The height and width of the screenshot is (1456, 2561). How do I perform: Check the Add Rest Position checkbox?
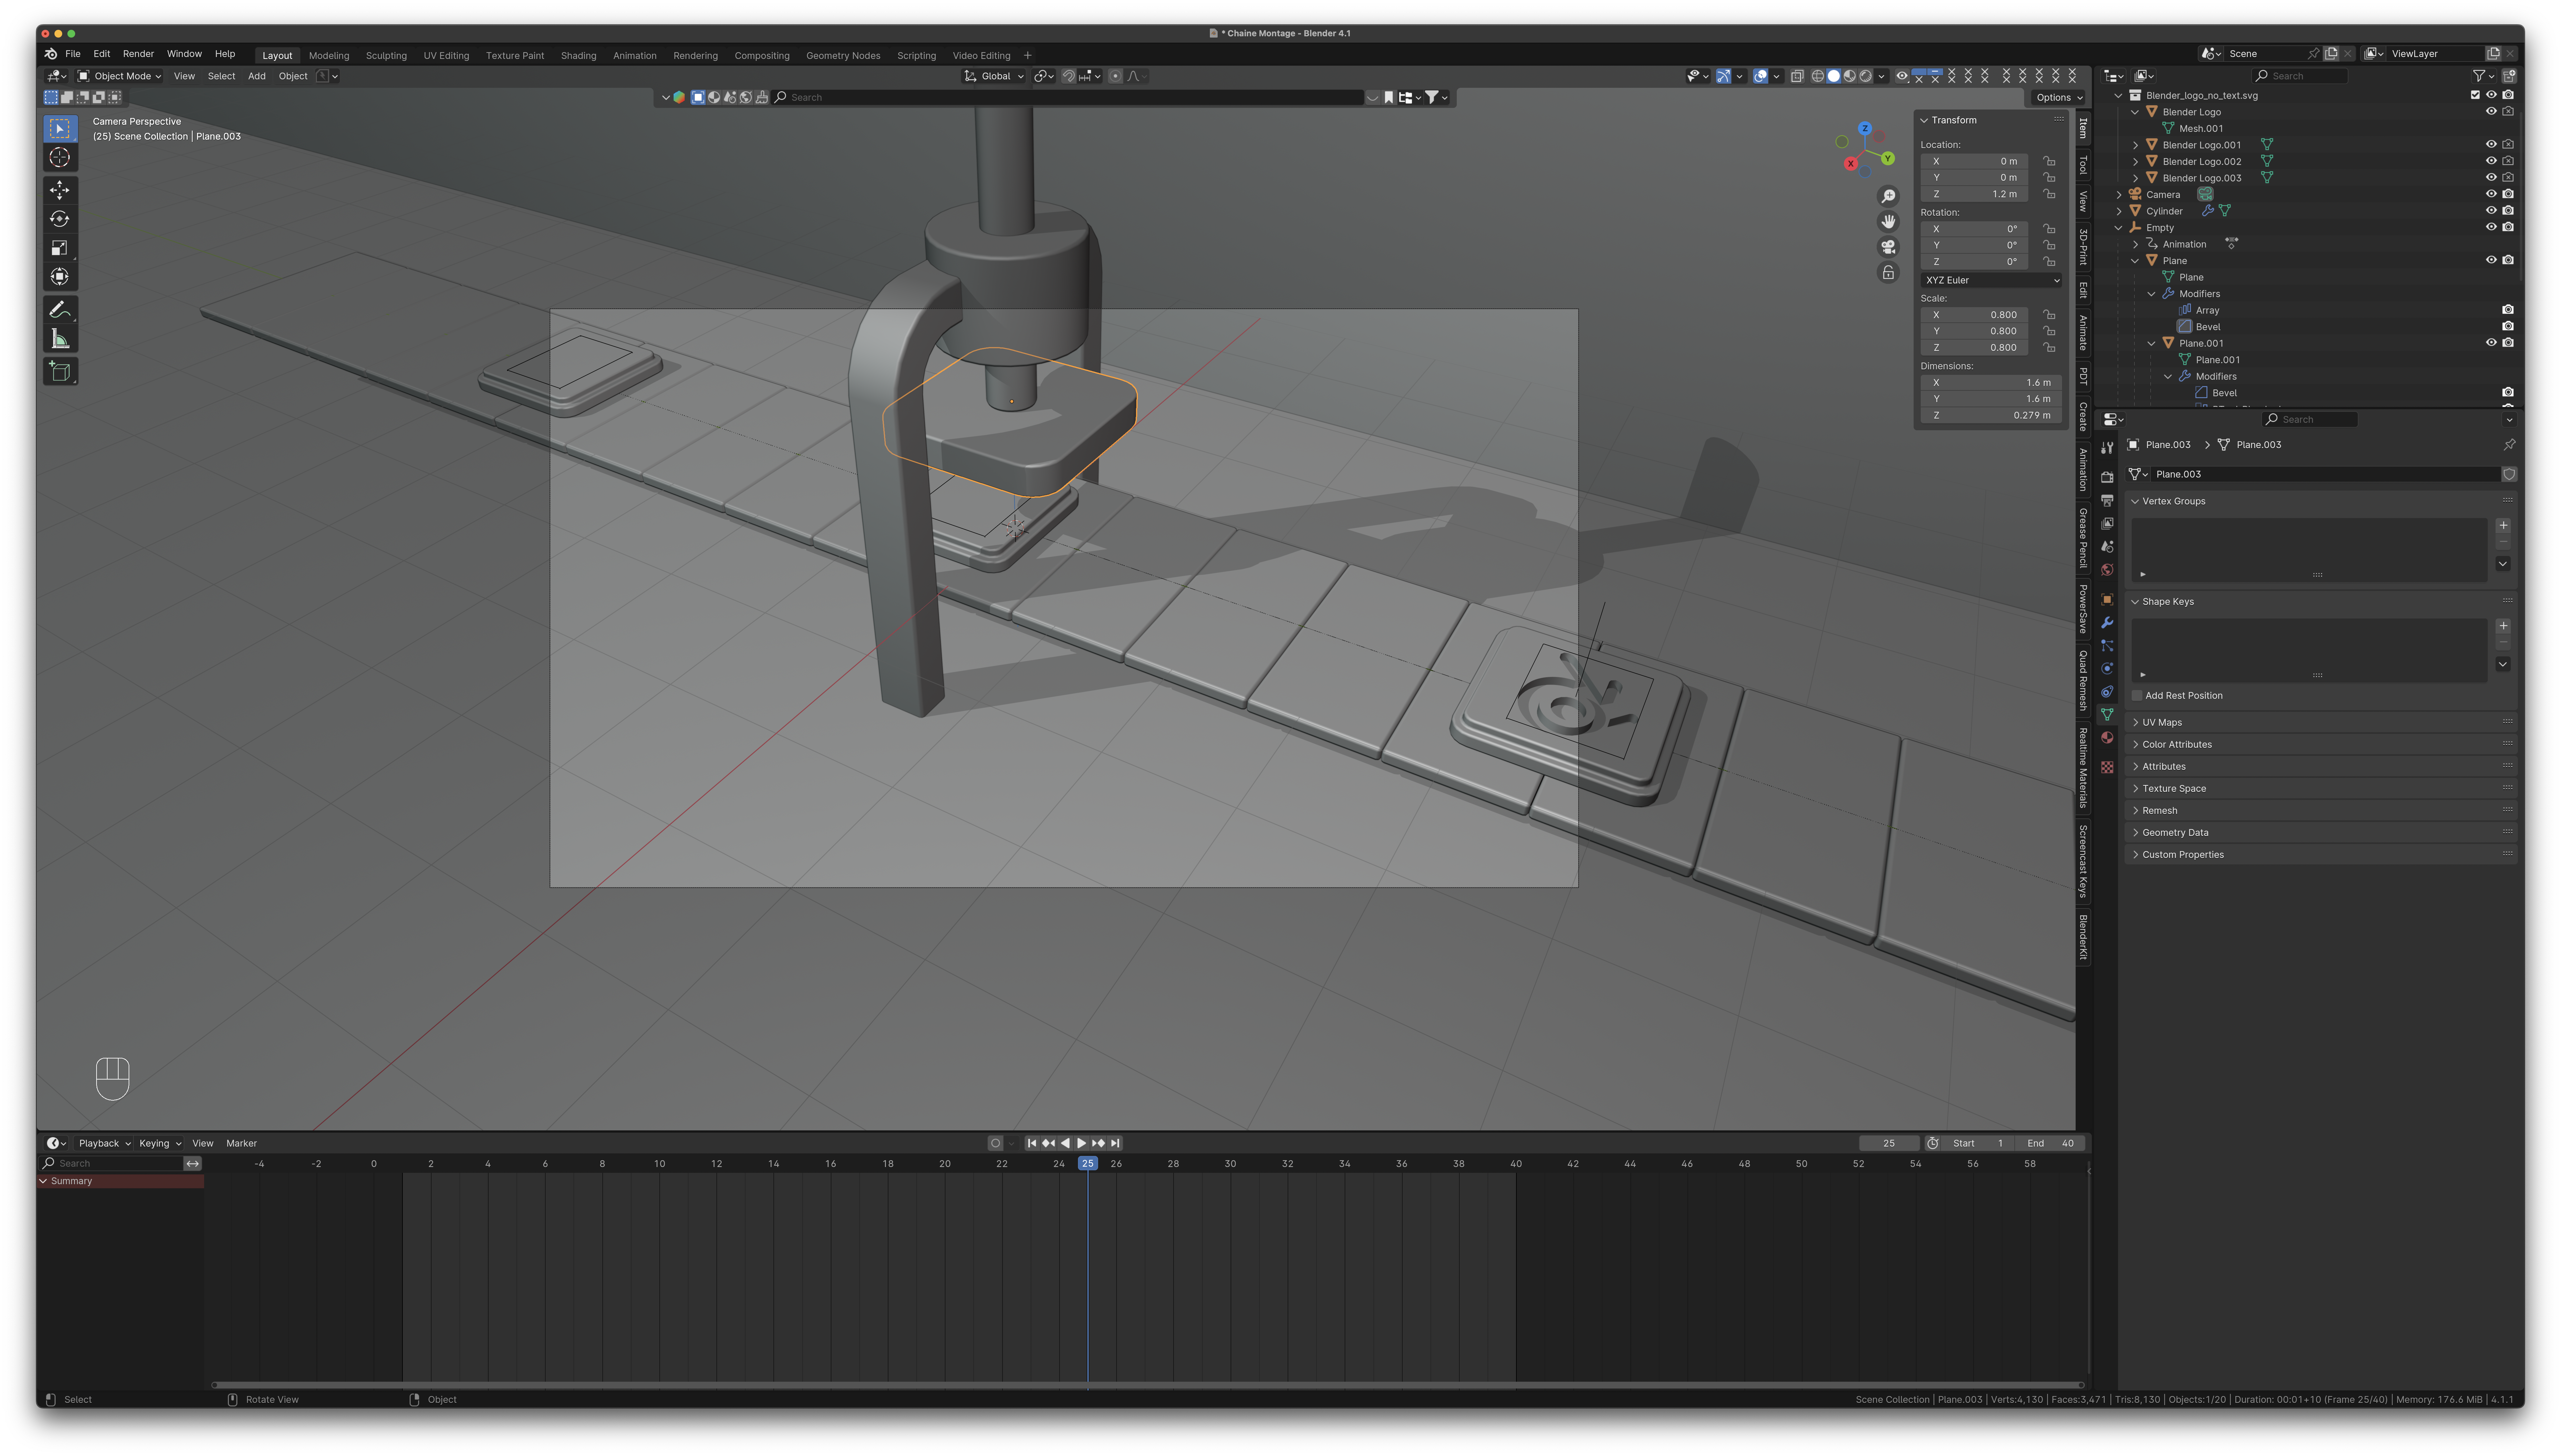coord(2137,696)
